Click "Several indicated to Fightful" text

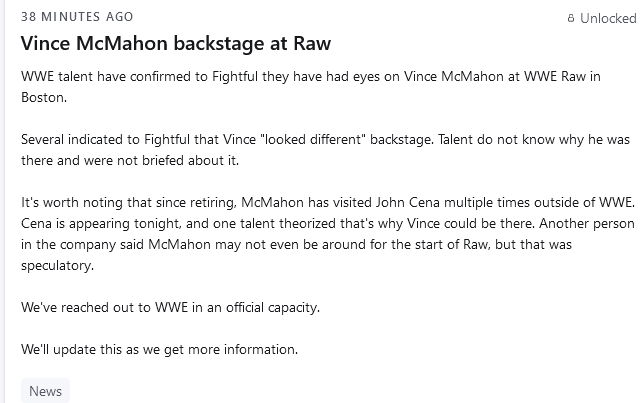(105, 139)
